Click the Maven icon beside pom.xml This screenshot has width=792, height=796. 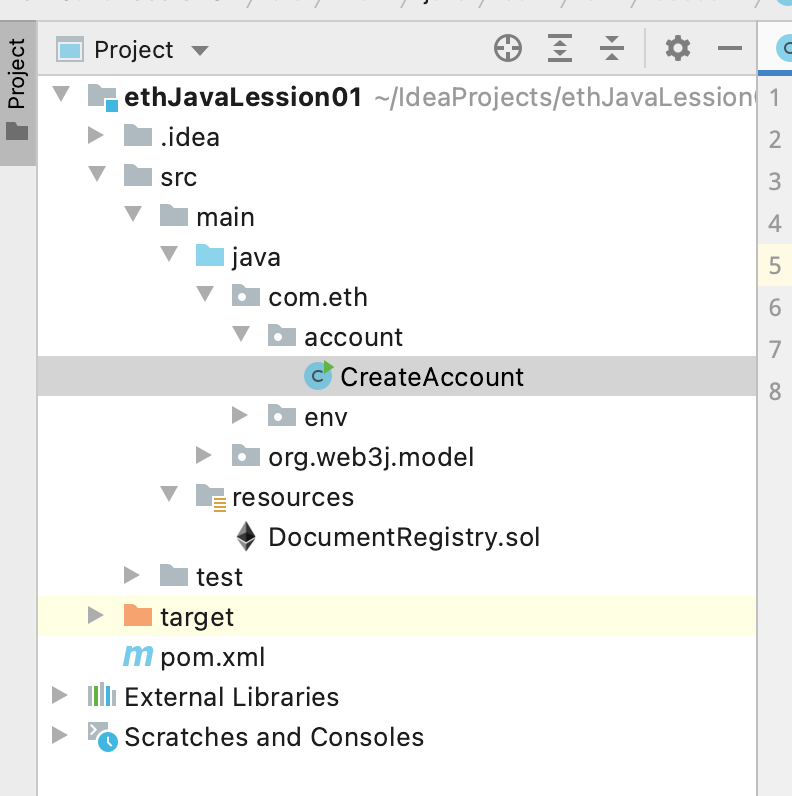coord(137,657)
